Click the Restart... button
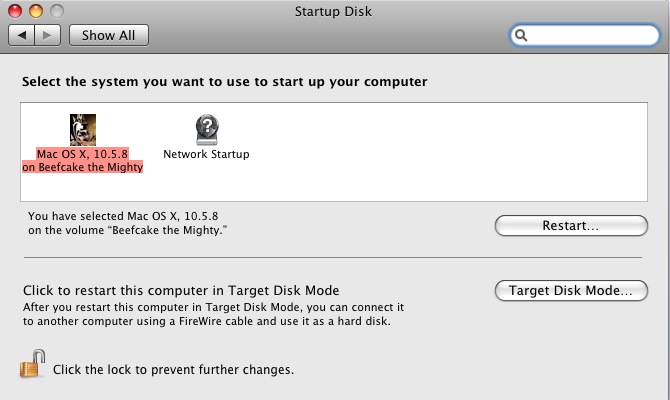Screen dimensions: 670x400 tap(571, 225)
